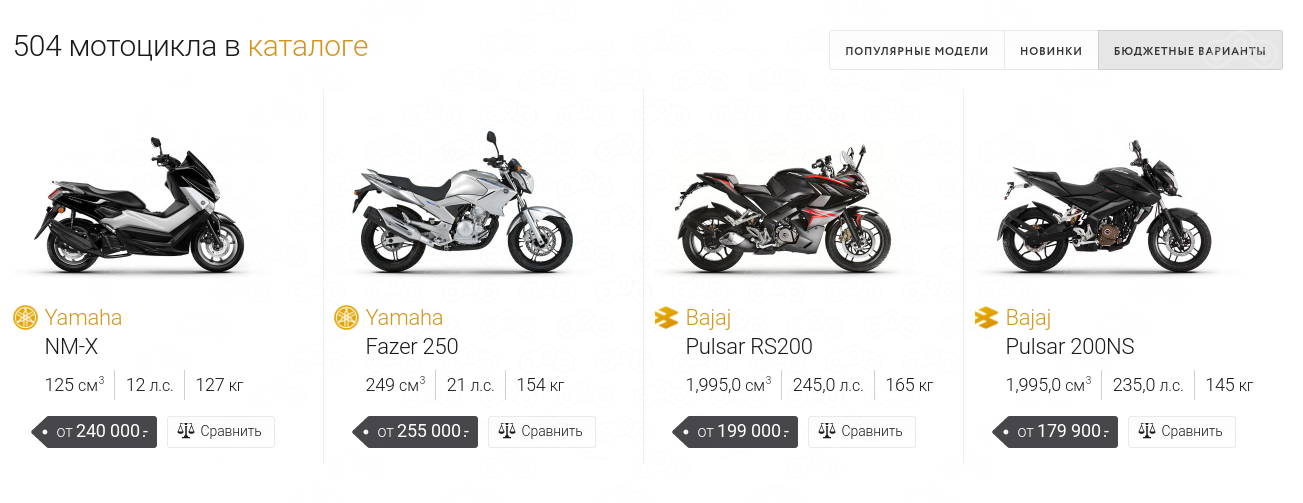
Task: Click the от 240 000 price tag
Action: tap(97, 432)
